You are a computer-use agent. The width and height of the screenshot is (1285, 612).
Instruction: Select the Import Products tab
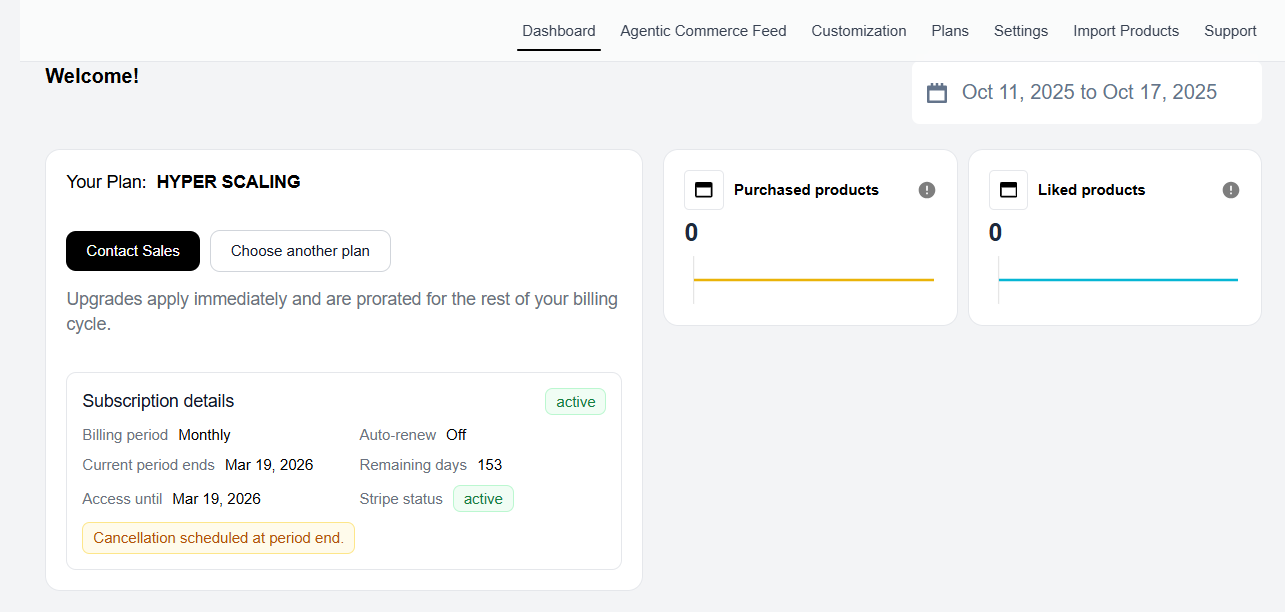pos(1125,31)
